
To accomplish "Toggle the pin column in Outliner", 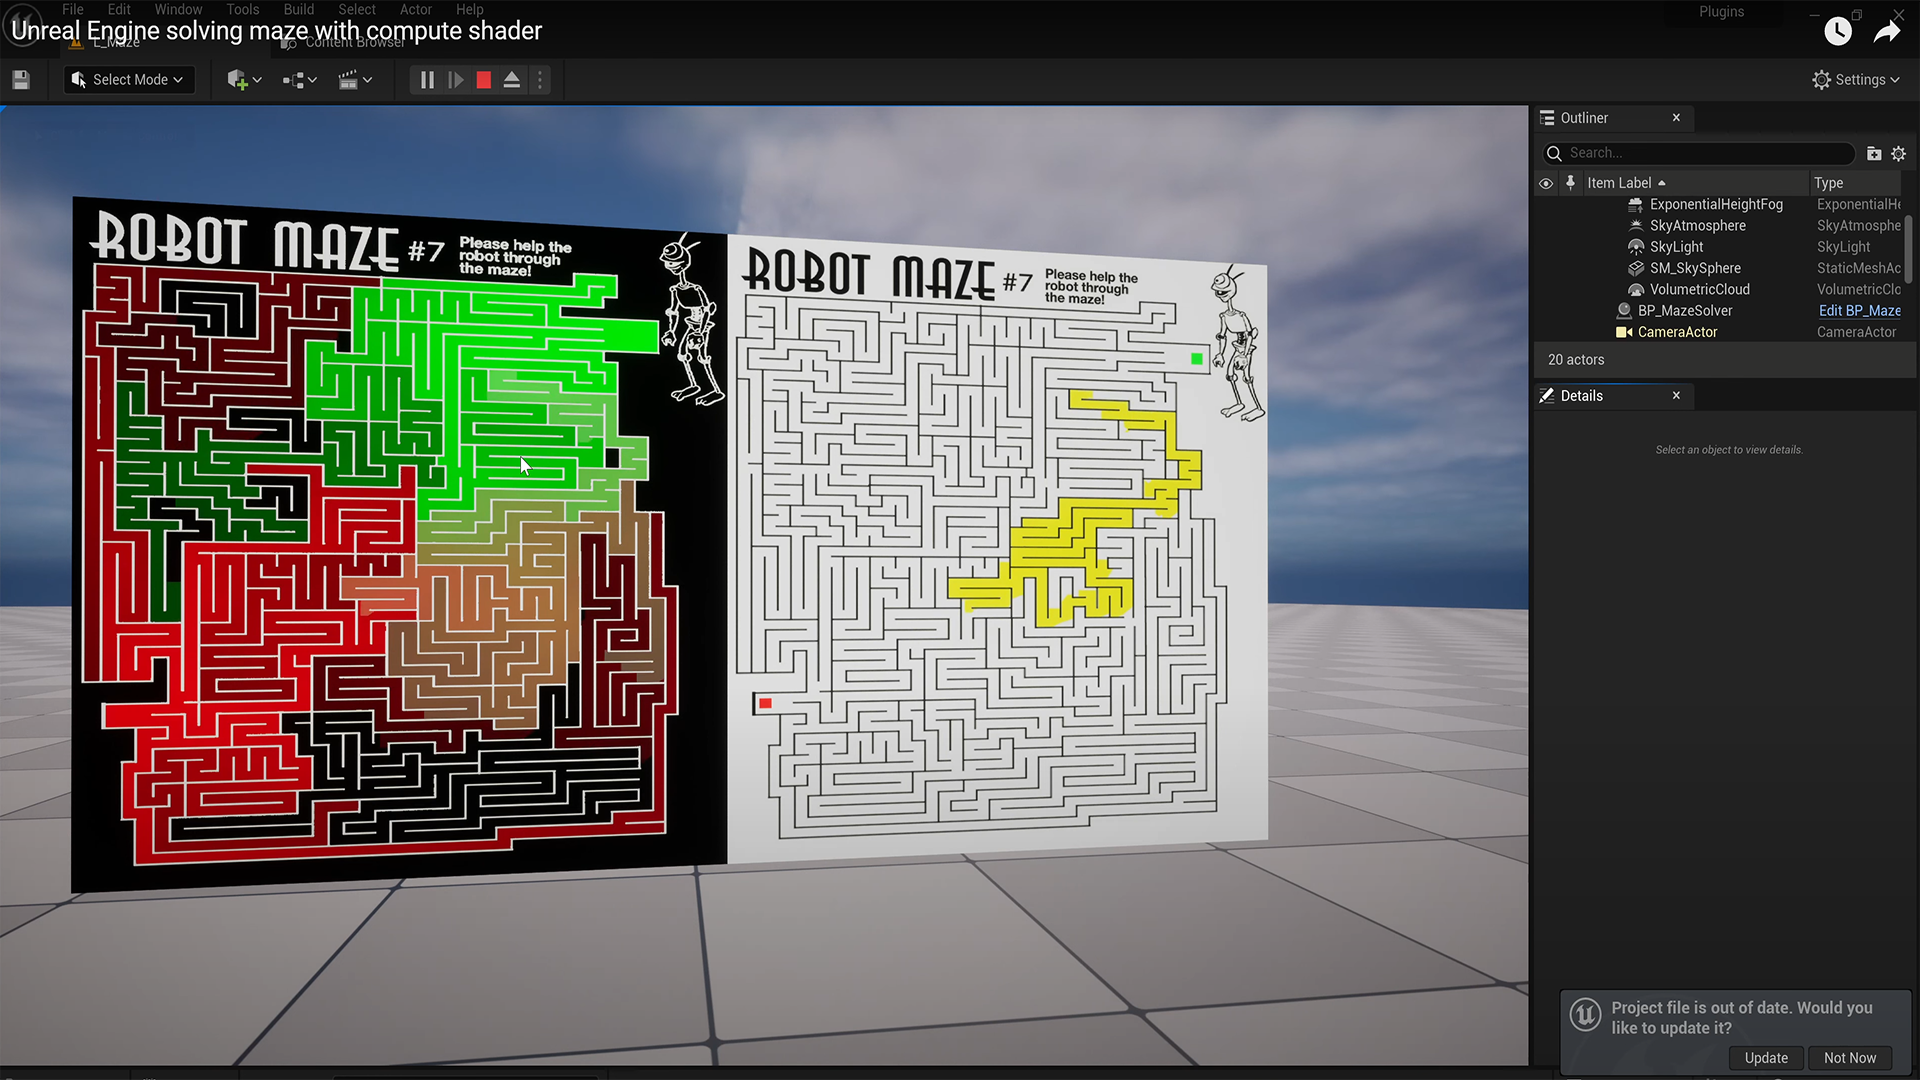I will [x=1570, y=183].
